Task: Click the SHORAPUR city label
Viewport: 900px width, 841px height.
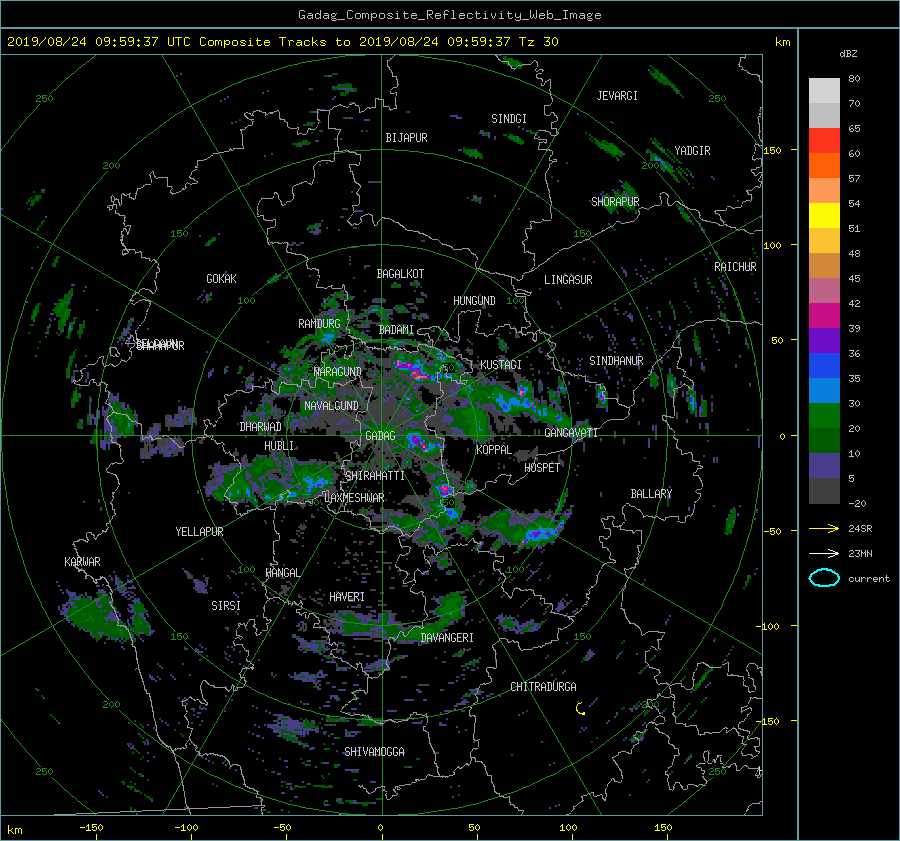Action: 615,202
